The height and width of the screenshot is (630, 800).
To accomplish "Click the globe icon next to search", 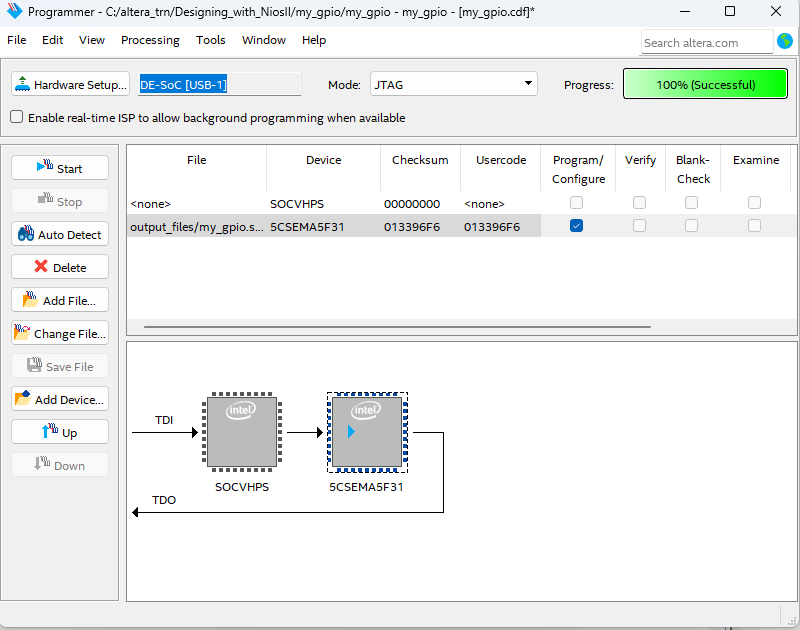I will click(x=784, y=41).
